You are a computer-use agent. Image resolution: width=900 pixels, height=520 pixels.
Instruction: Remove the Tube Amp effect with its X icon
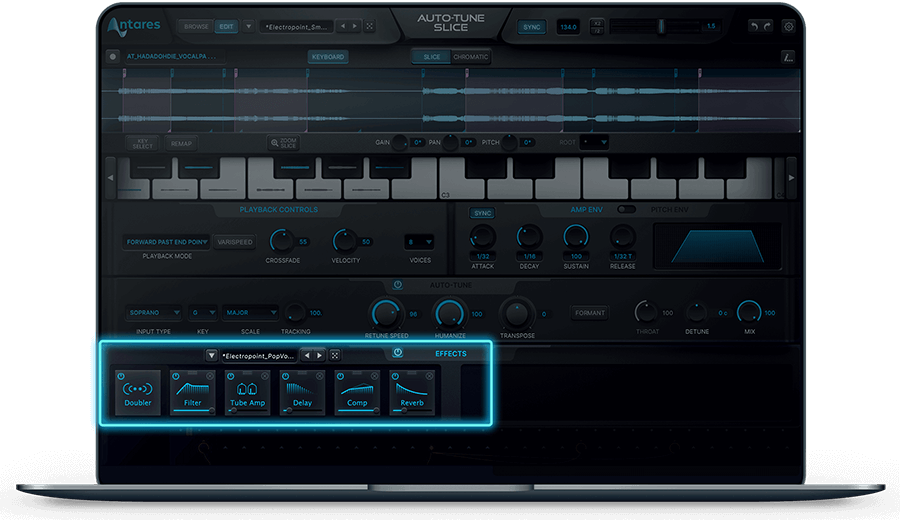tap(265, 376)
